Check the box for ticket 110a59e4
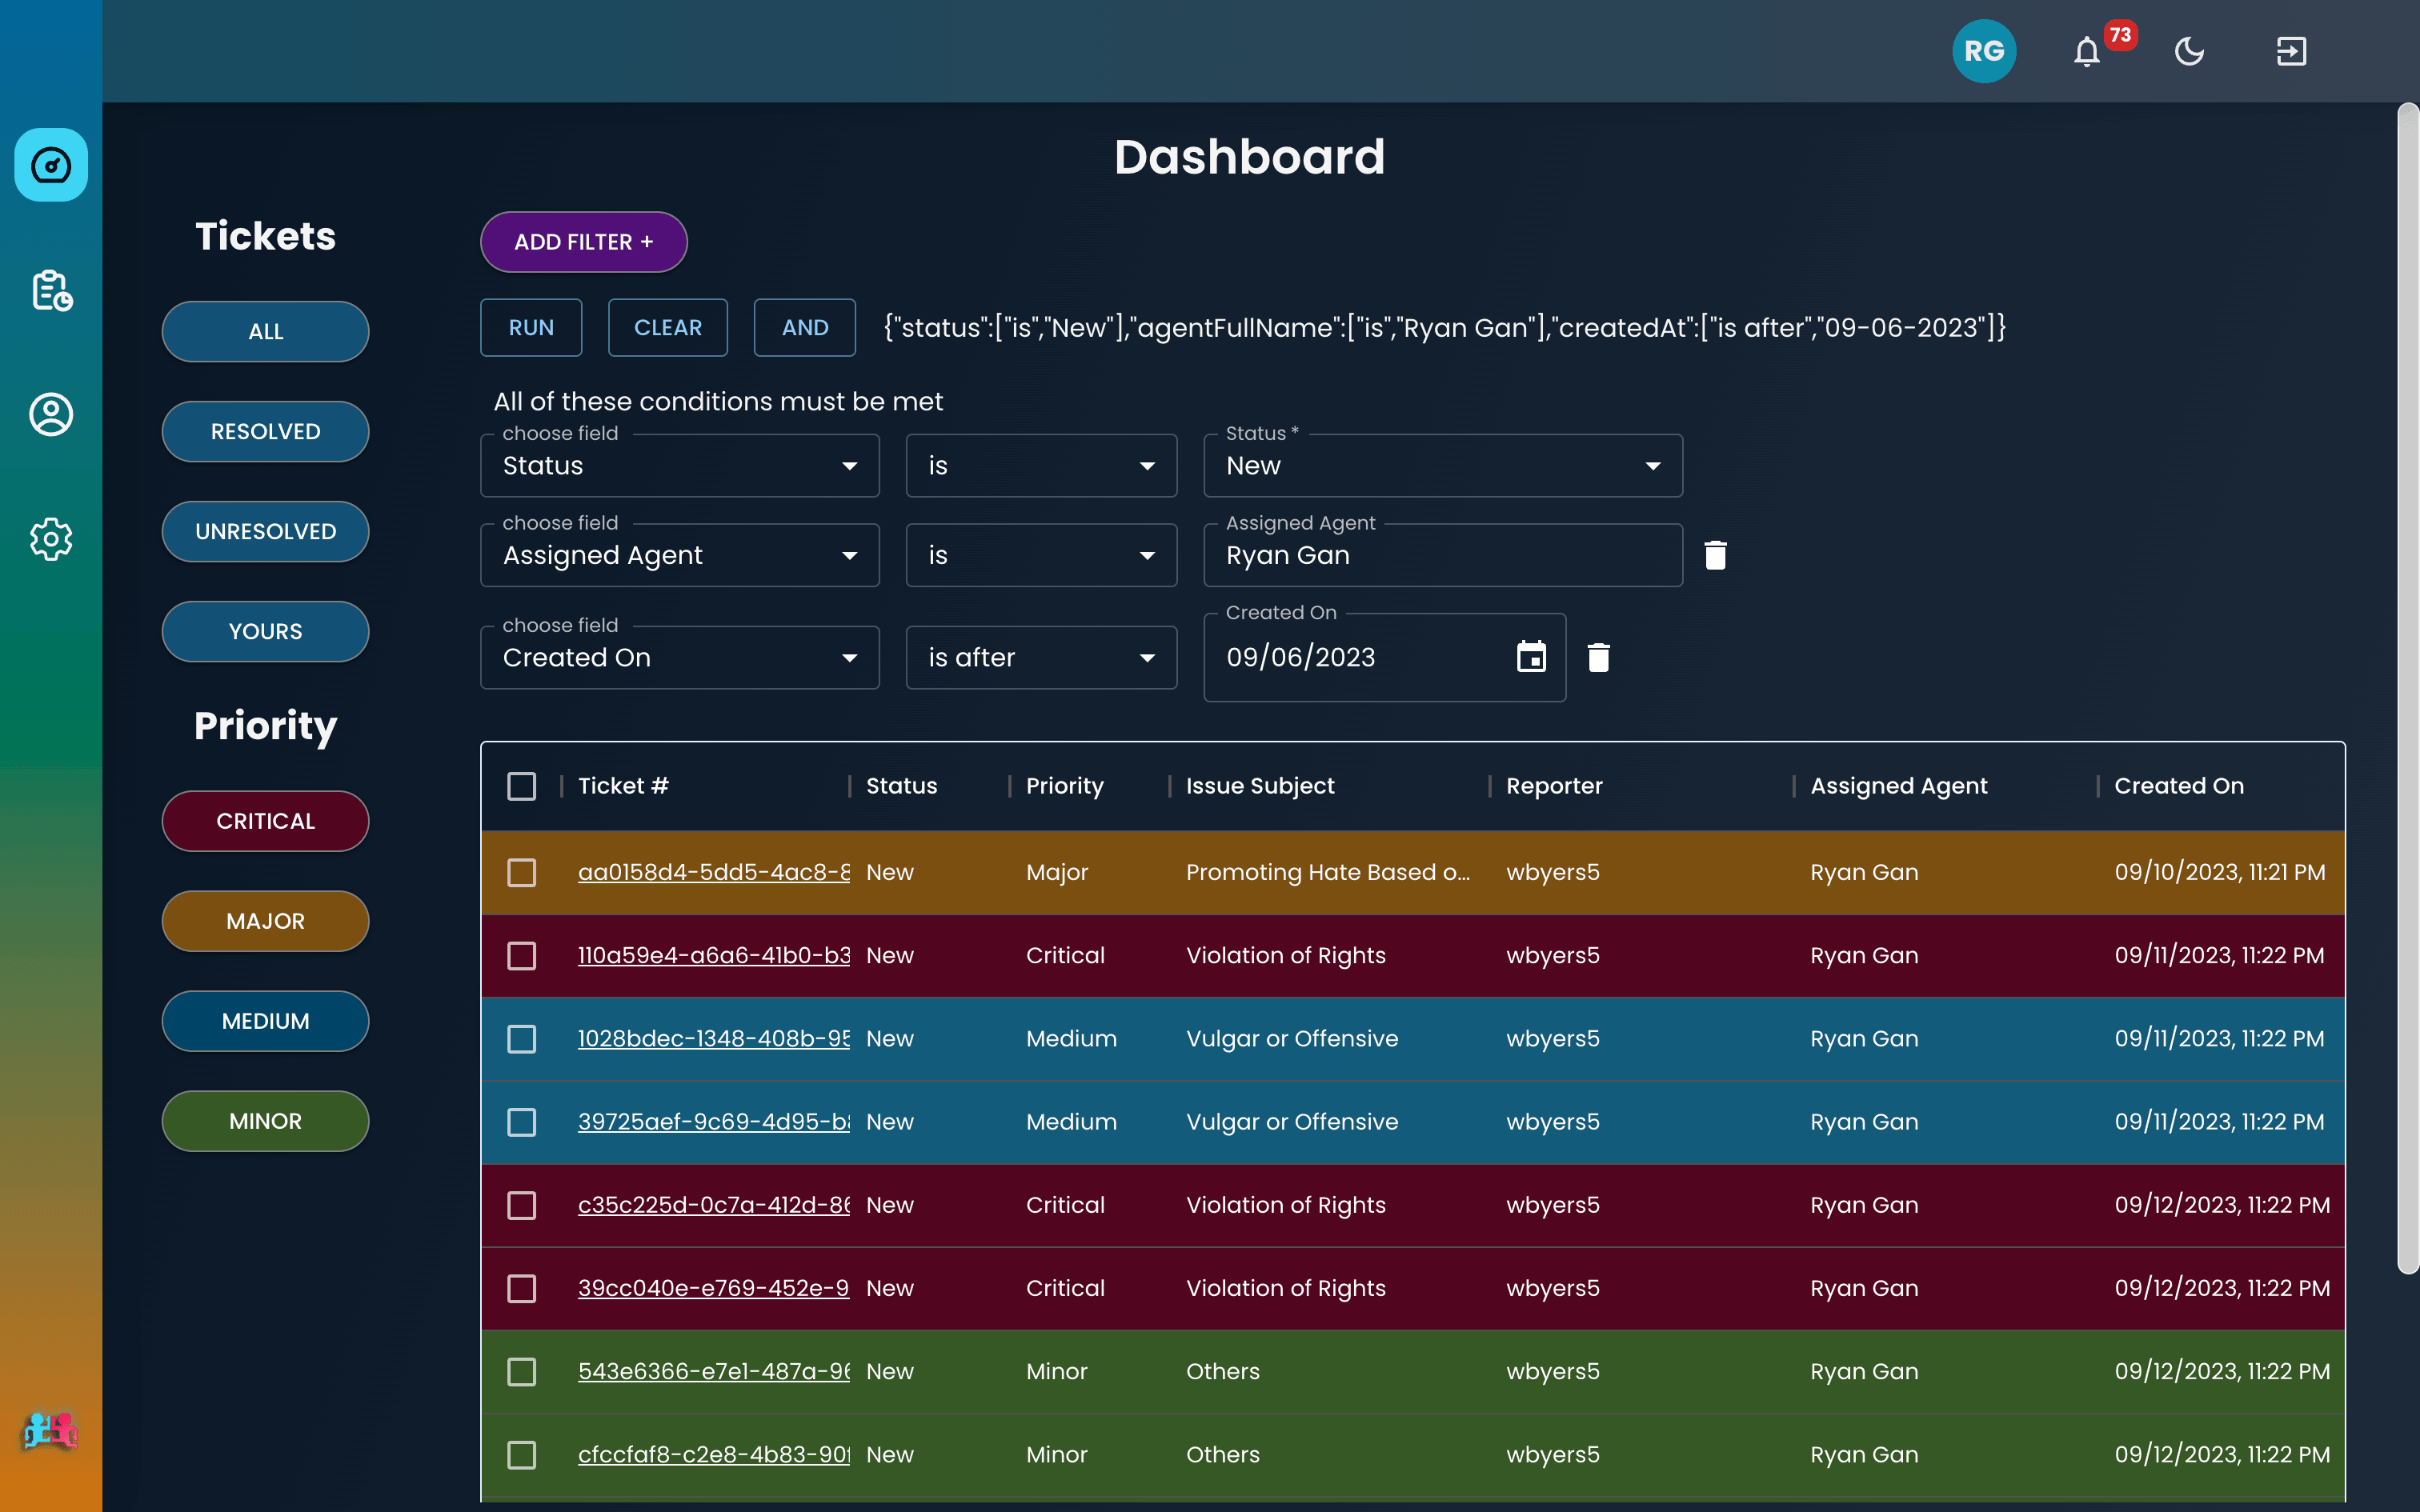The height and width of the screenshot is (1512, 2420). (521, 955)
